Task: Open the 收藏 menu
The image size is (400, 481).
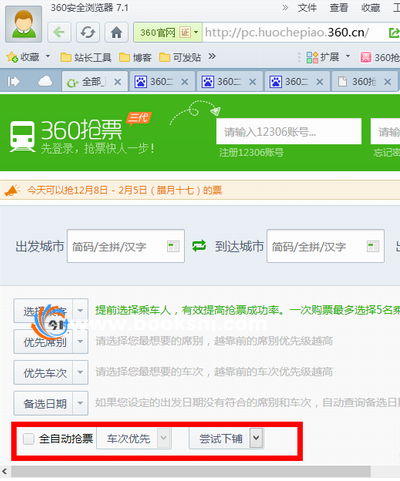Action: pyautogui.click(x=371, y=7)
